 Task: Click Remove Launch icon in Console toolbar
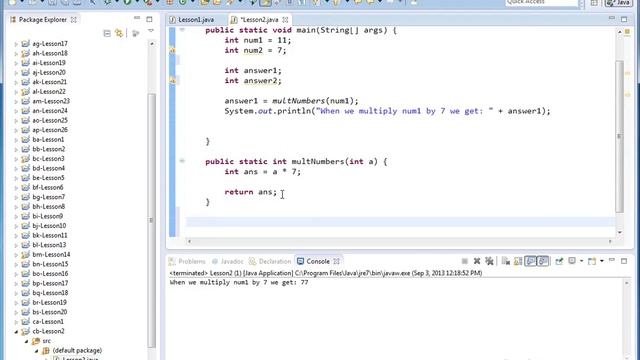pos(477,261)
